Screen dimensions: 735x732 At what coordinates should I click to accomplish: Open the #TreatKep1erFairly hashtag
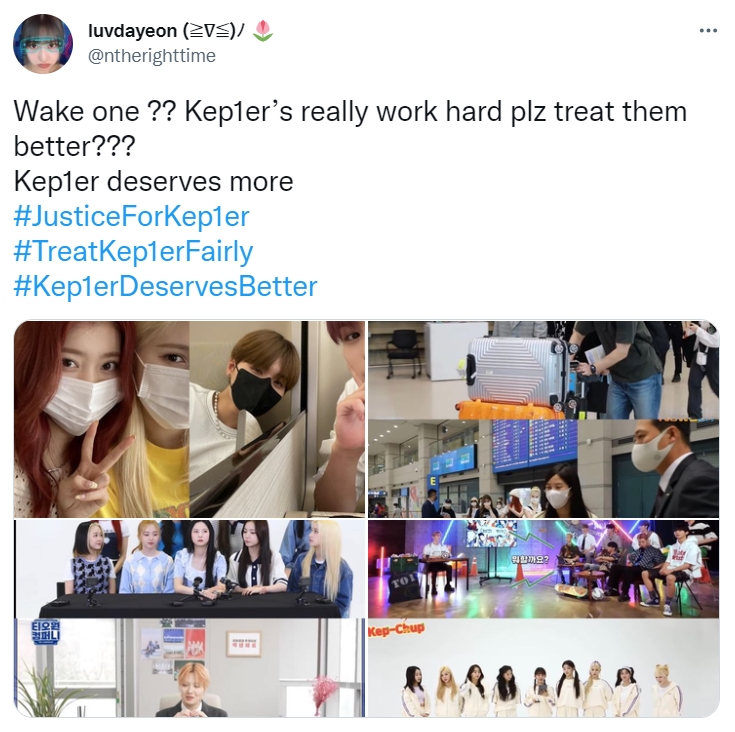tap(133, 252)
